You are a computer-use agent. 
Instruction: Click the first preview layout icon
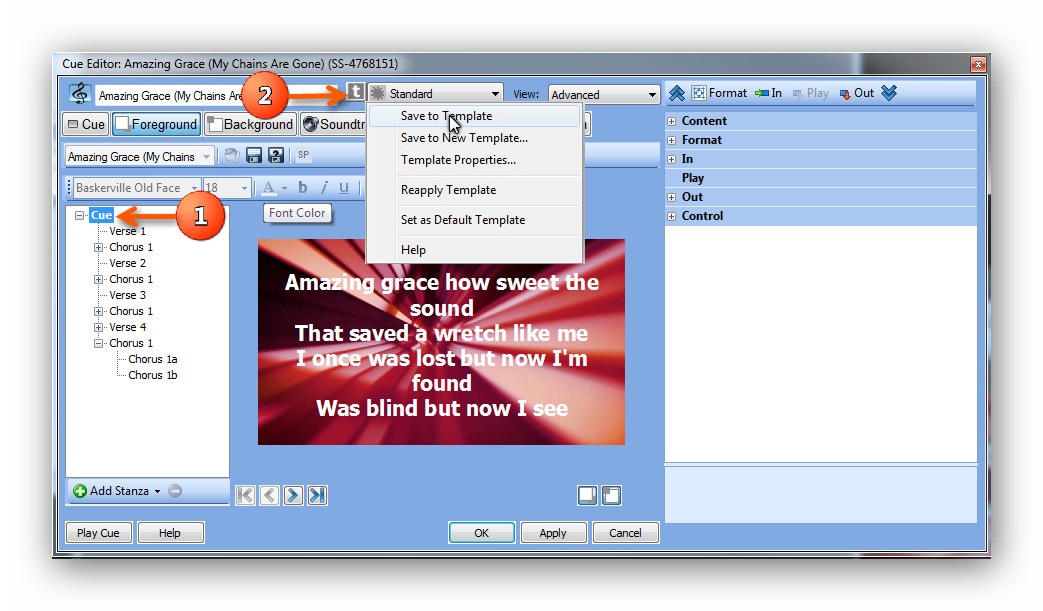click(587, 495)
